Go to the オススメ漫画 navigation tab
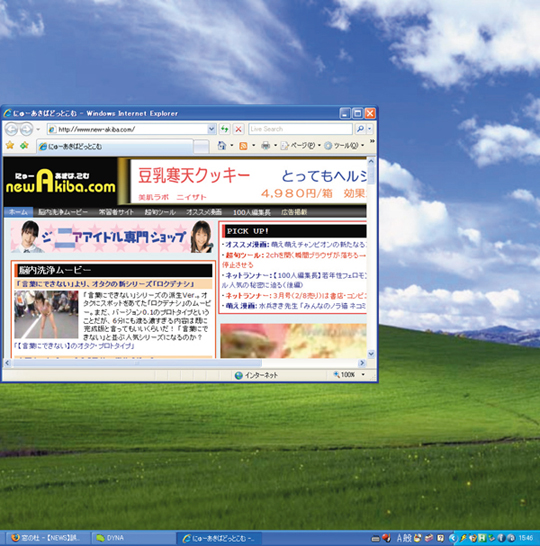The width and height of the screenshot is (540, 546). [x=204, y=212]
